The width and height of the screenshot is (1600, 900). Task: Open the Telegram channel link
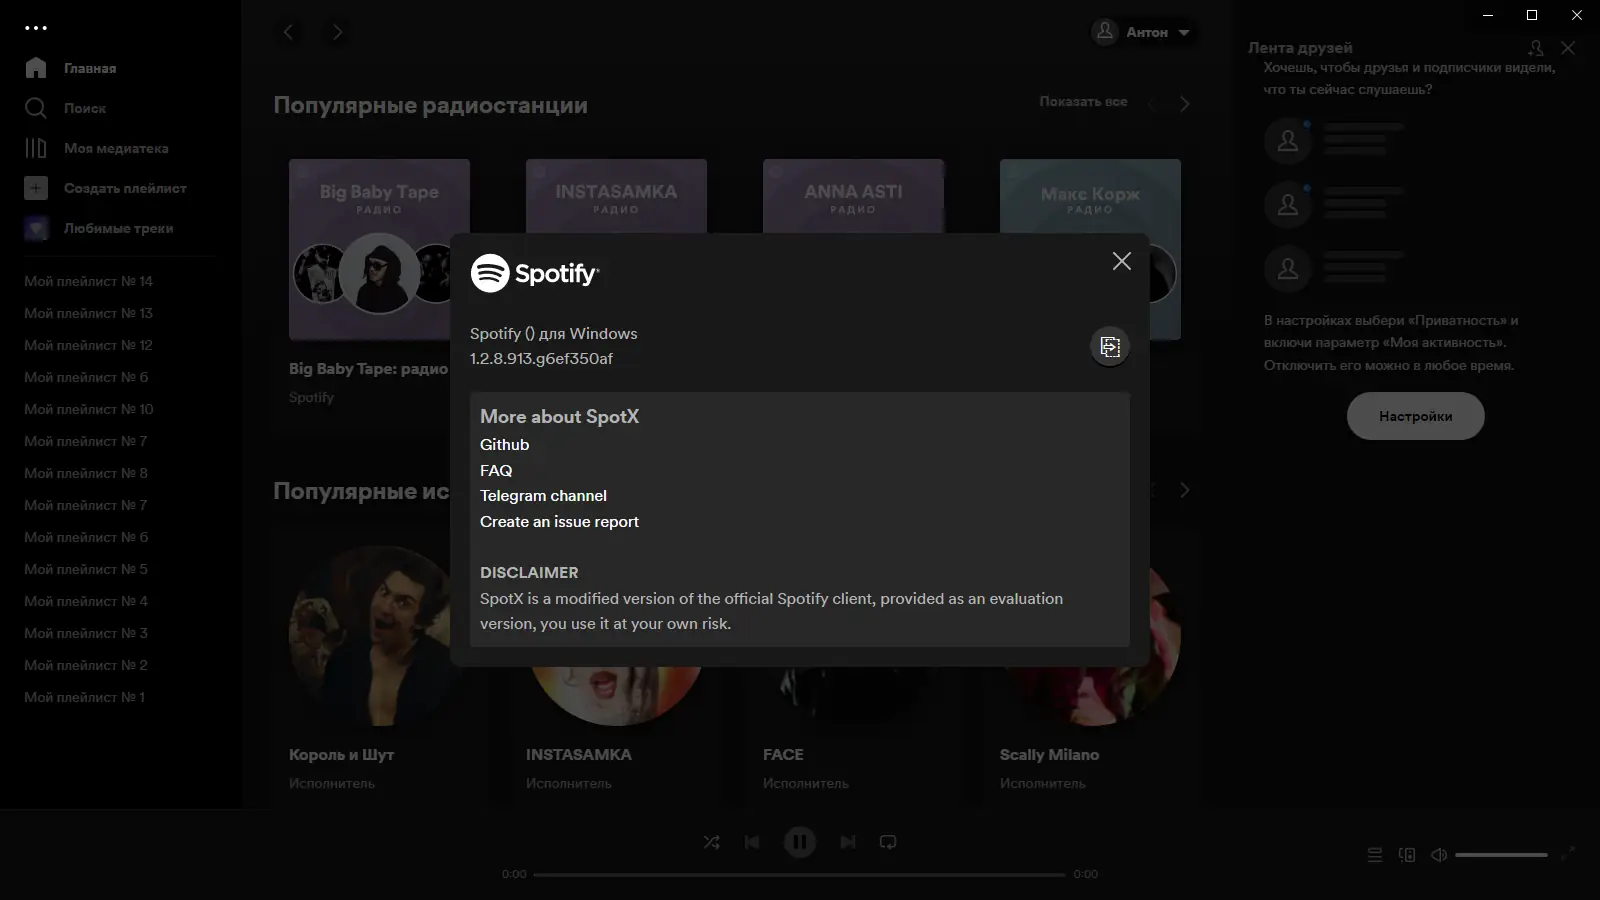click(543, 495)
